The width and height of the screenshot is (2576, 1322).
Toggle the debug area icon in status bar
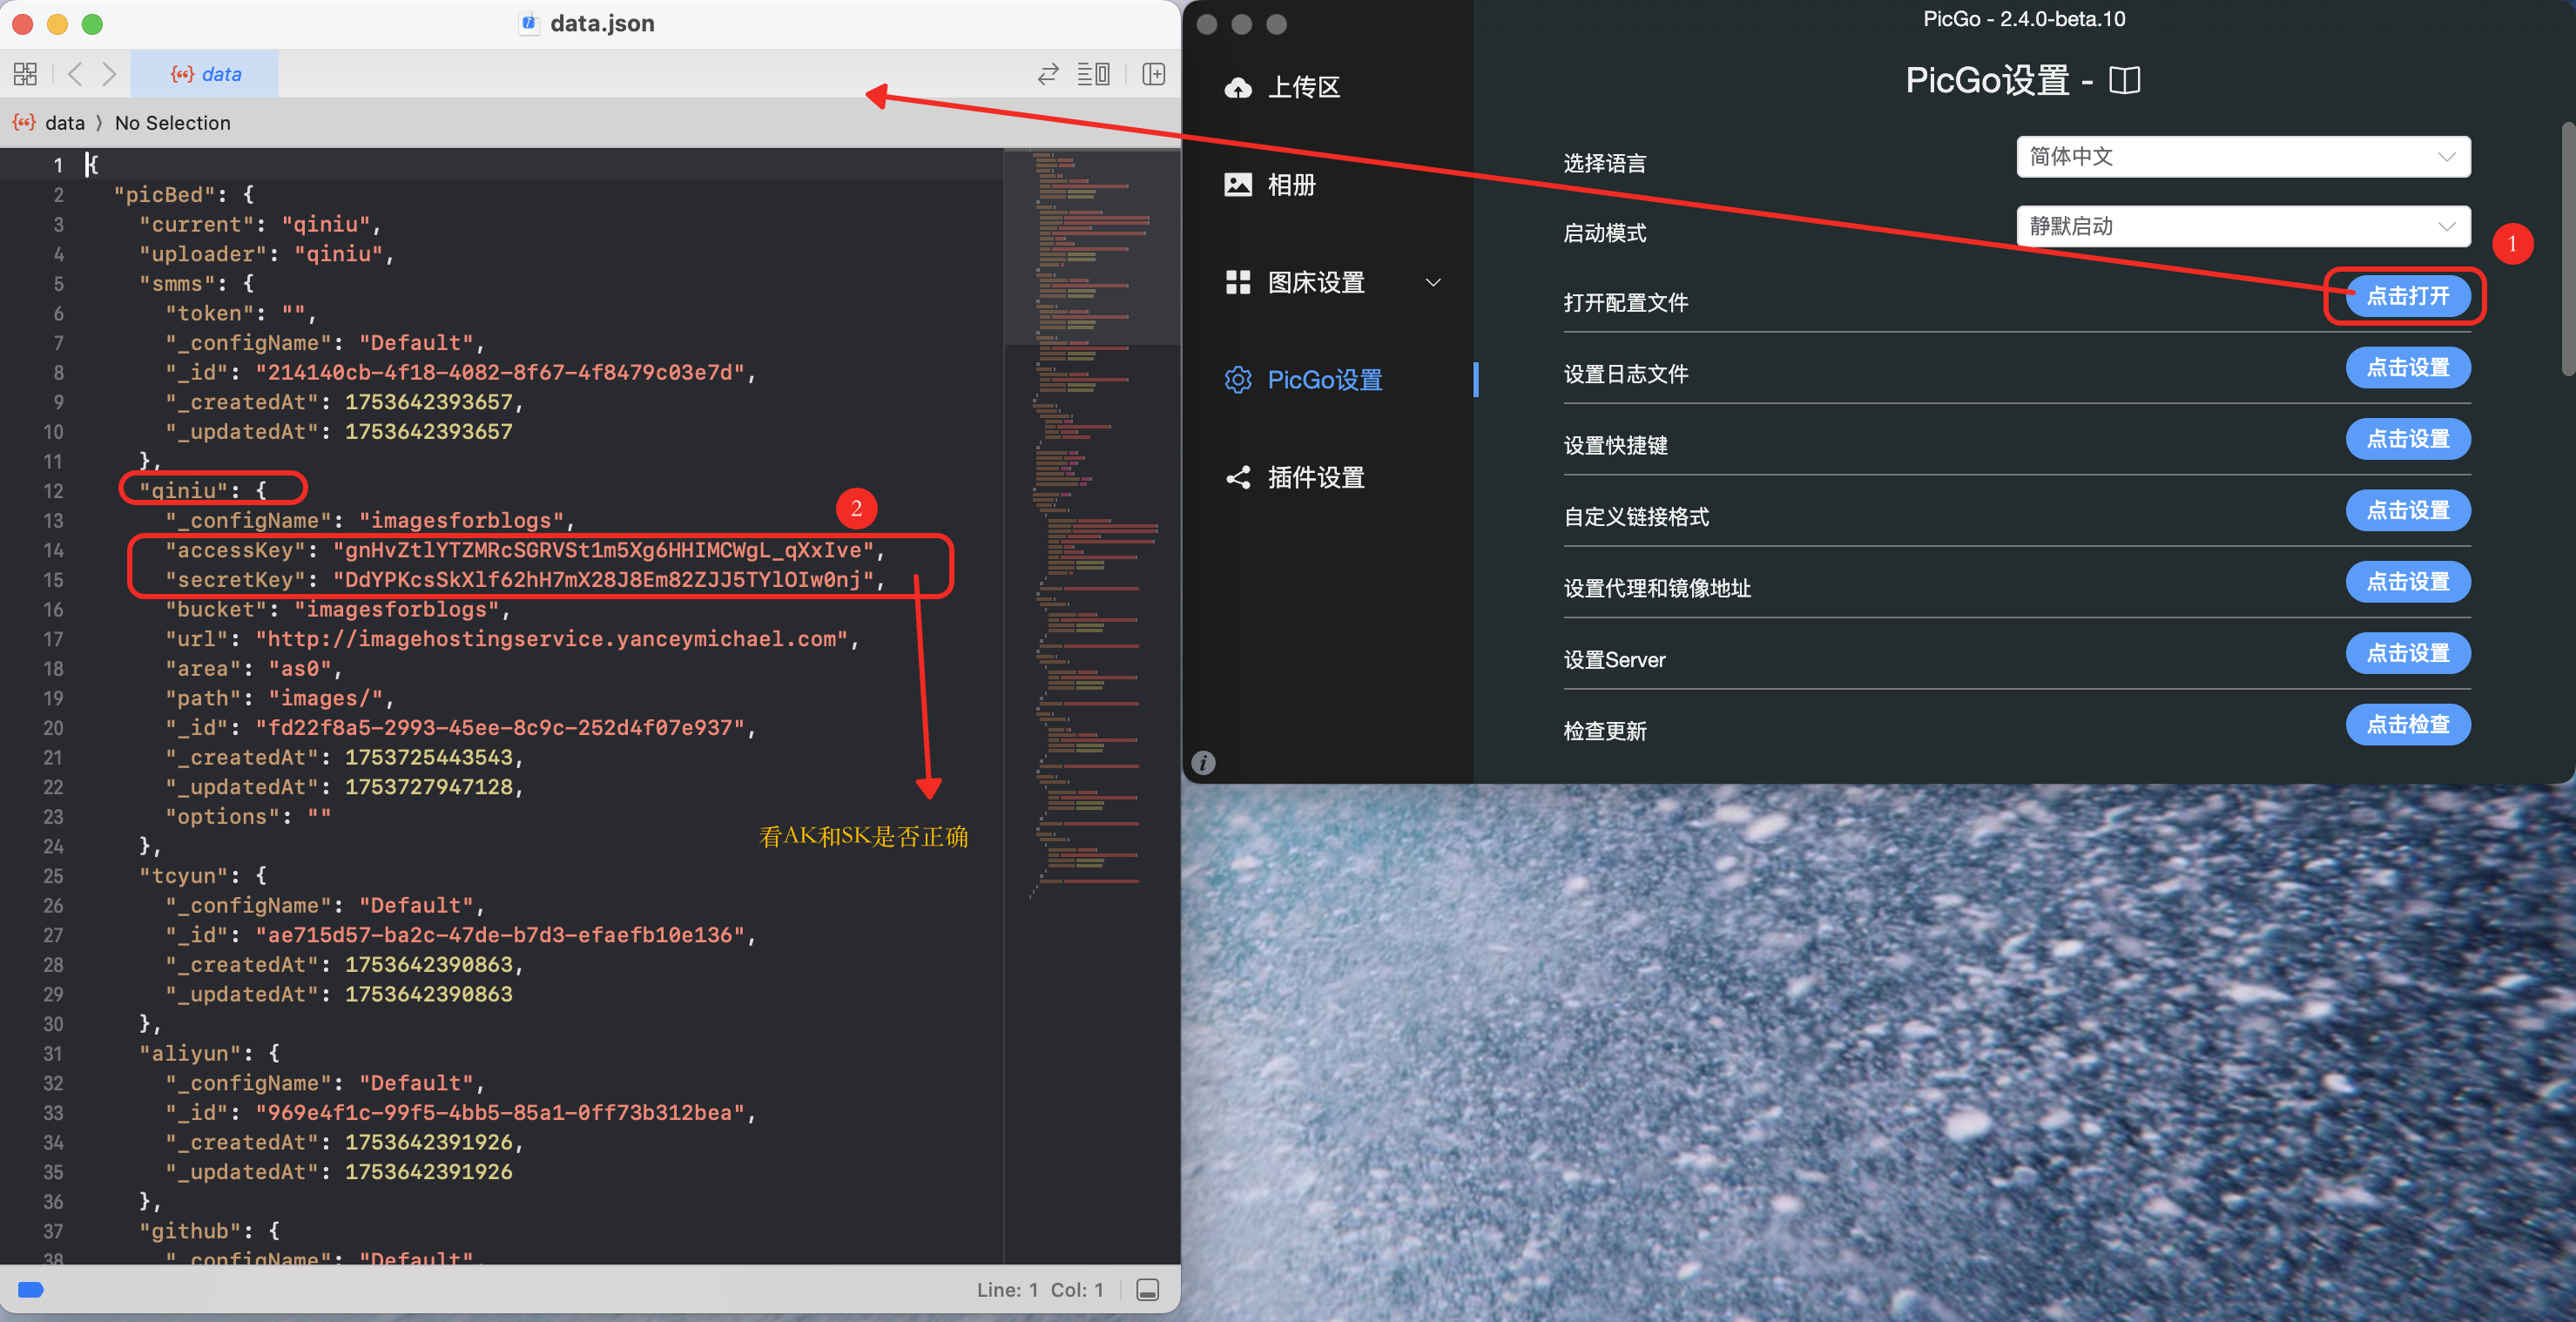pos(1148,1289)
